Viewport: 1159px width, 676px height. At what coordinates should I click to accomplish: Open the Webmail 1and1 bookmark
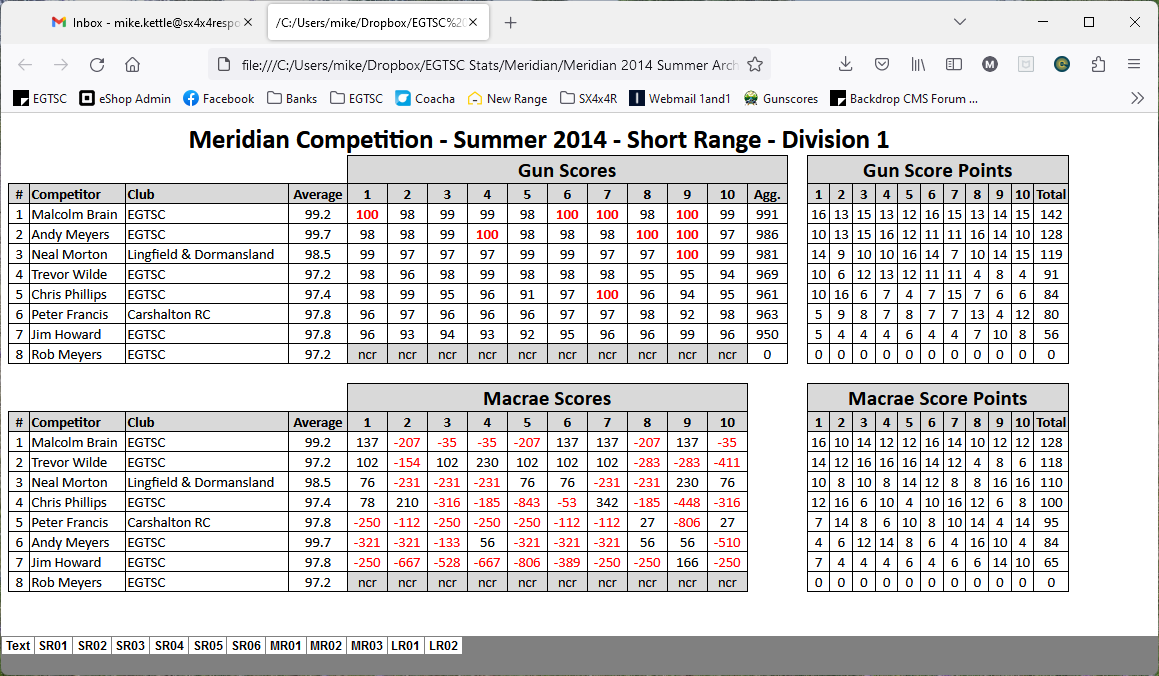pyautogui.click(x=680, y=98)
